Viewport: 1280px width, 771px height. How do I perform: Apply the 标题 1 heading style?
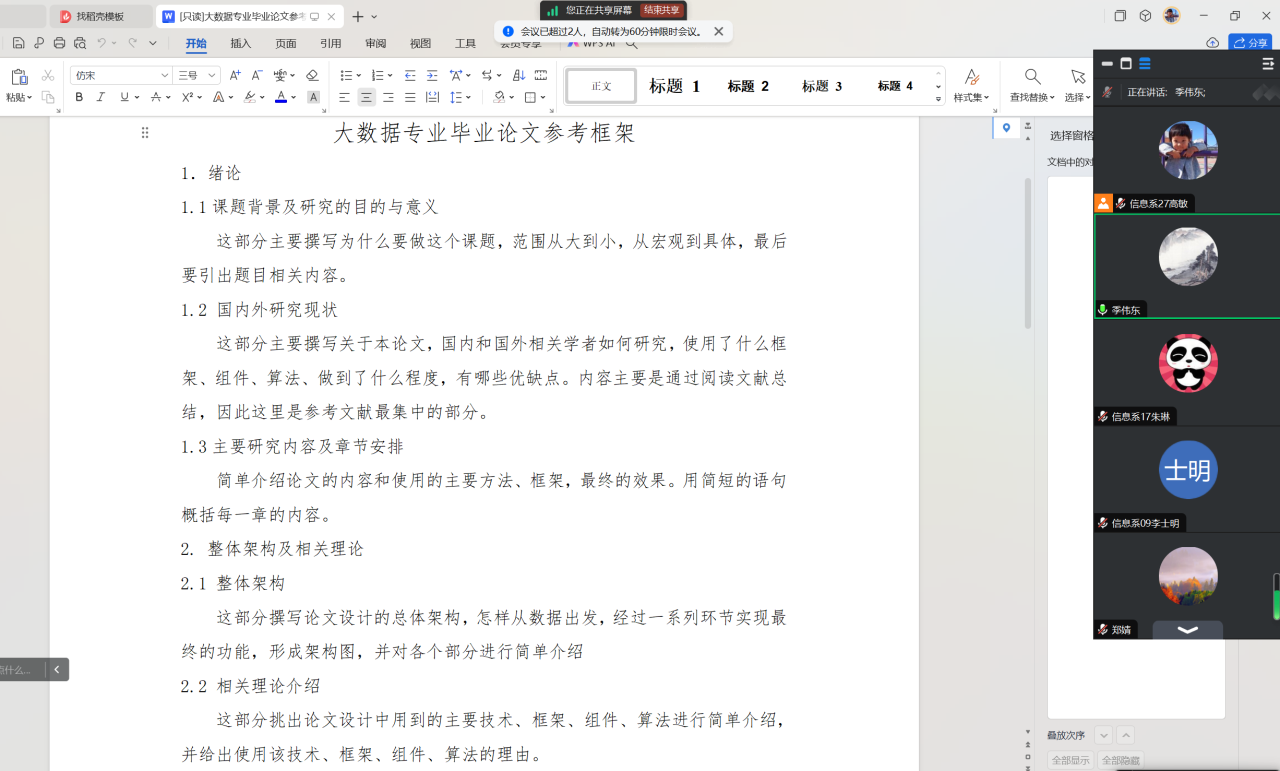coord(674,86)
